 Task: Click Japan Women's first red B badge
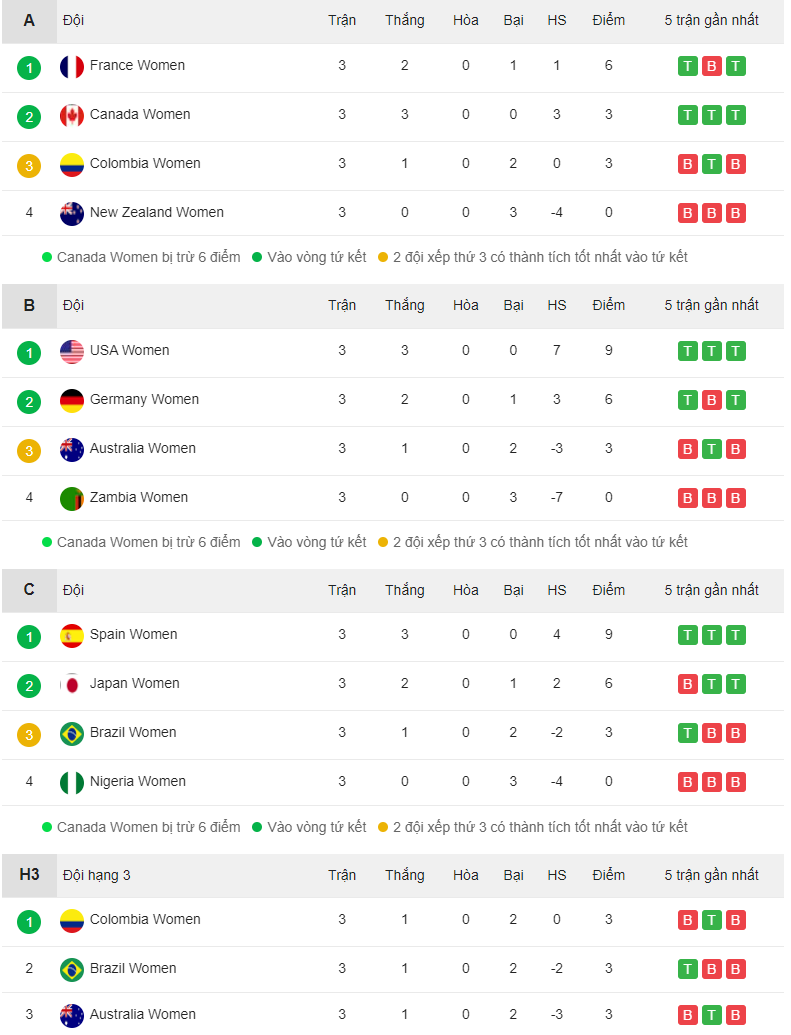point(687,684)
